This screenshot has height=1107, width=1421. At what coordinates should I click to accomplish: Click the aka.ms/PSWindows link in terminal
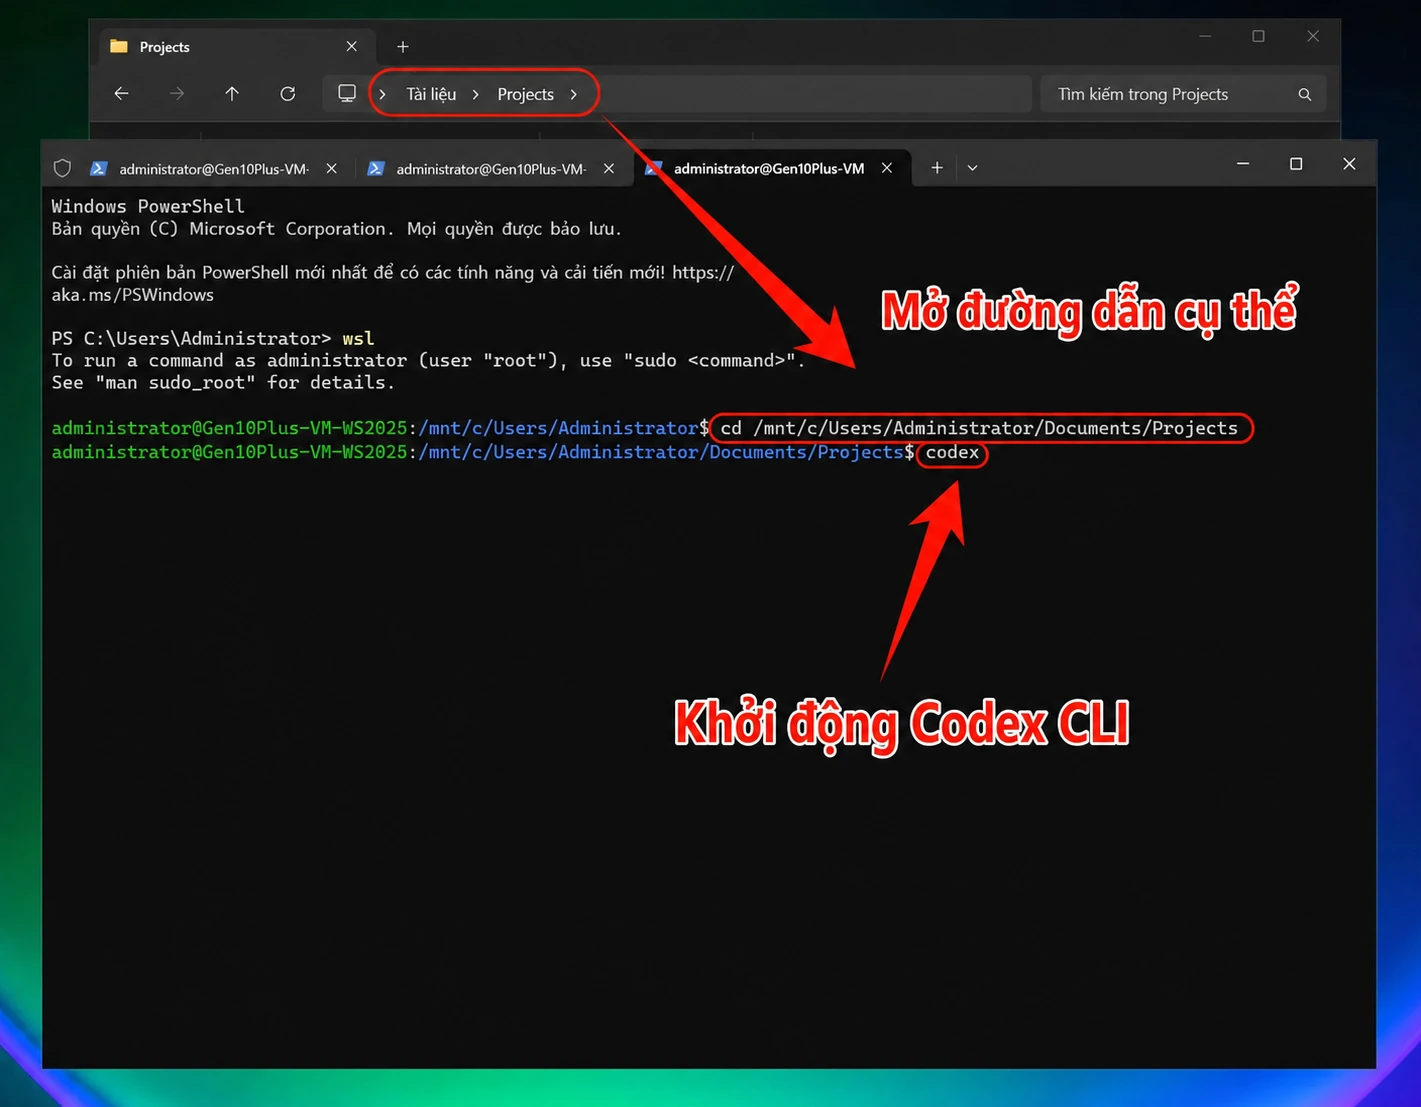coord(133,295)
